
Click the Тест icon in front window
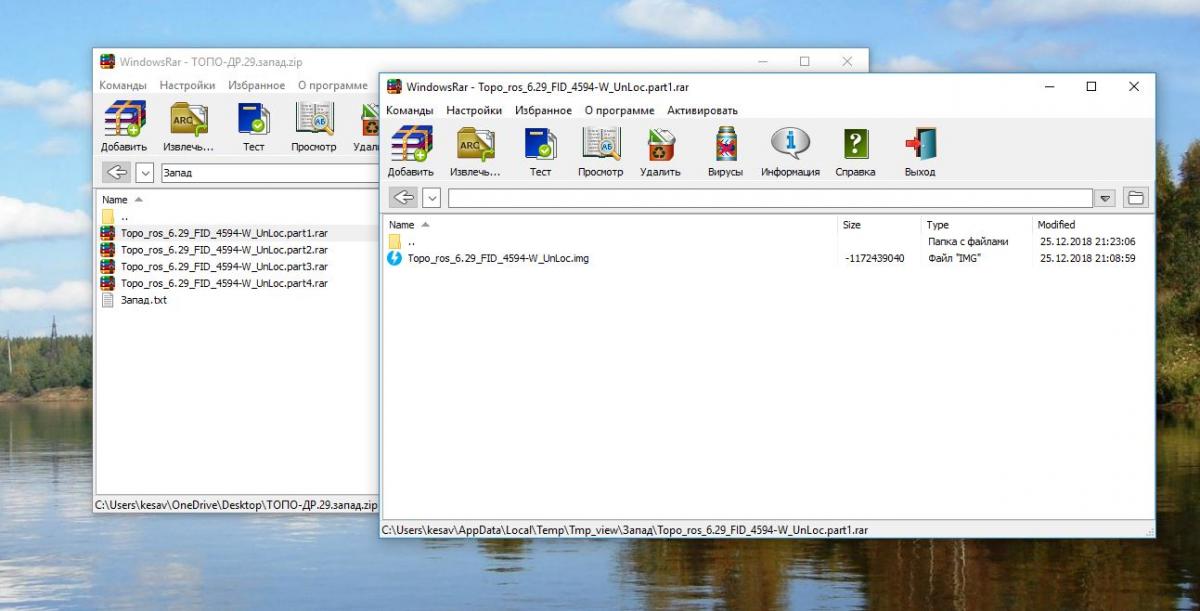coord(540,146)
